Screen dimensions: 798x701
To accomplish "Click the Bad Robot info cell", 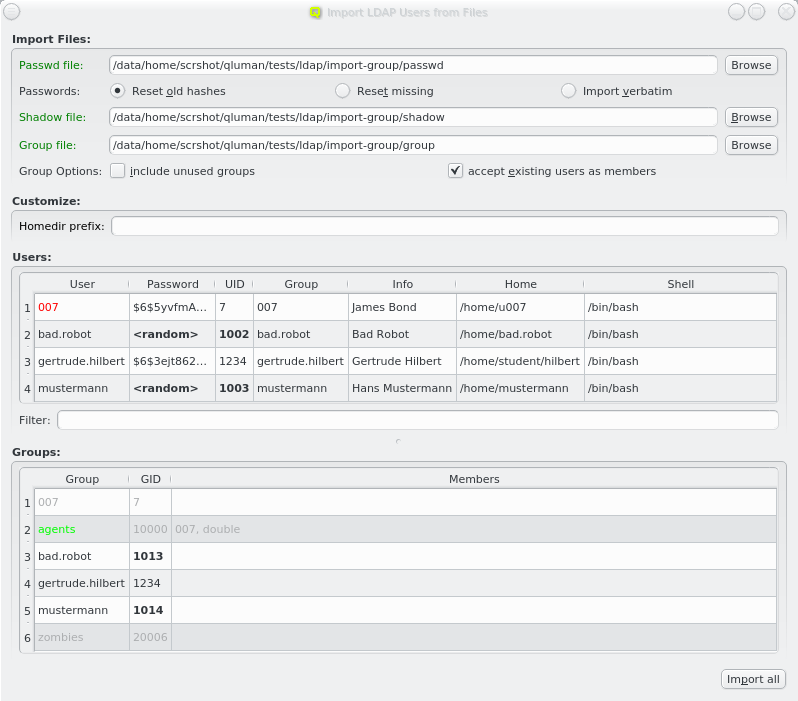I will click(x=402, y=334).
